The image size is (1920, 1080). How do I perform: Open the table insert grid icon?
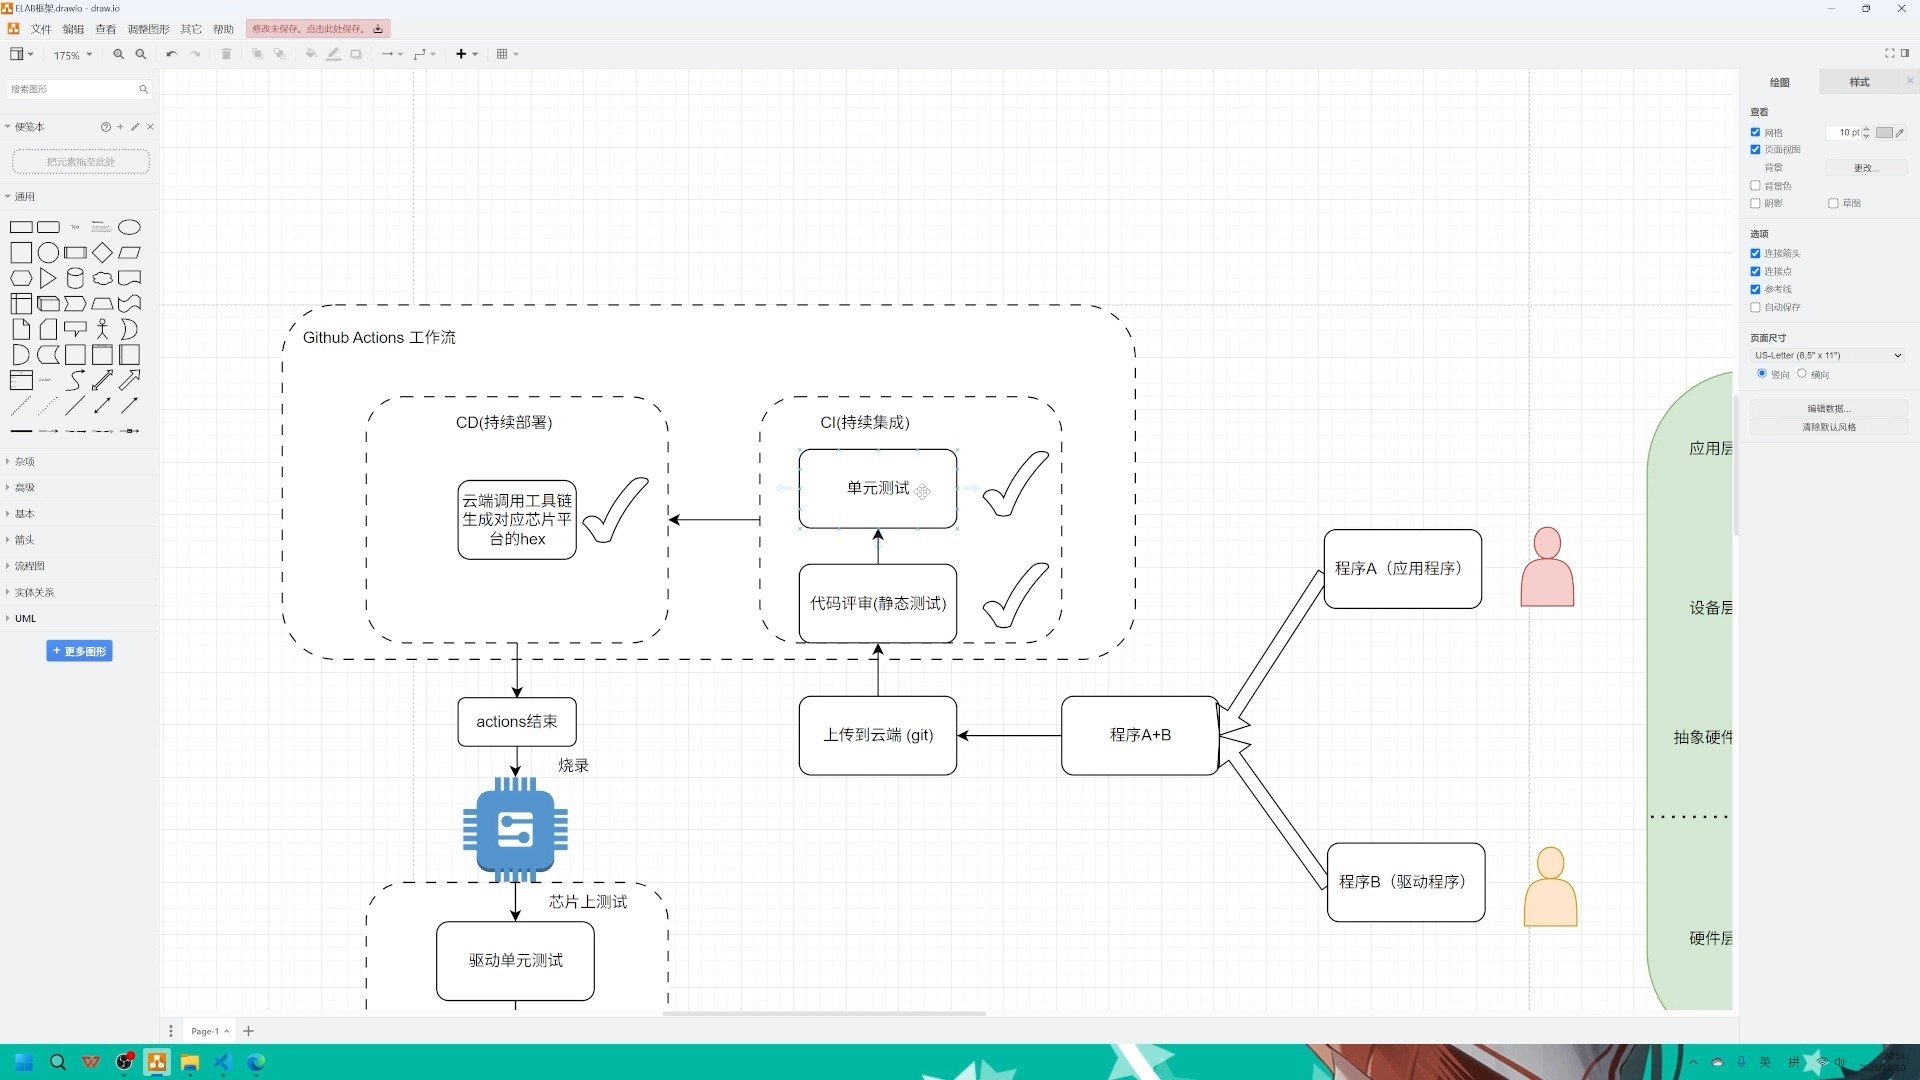click(x=503, y=54)
